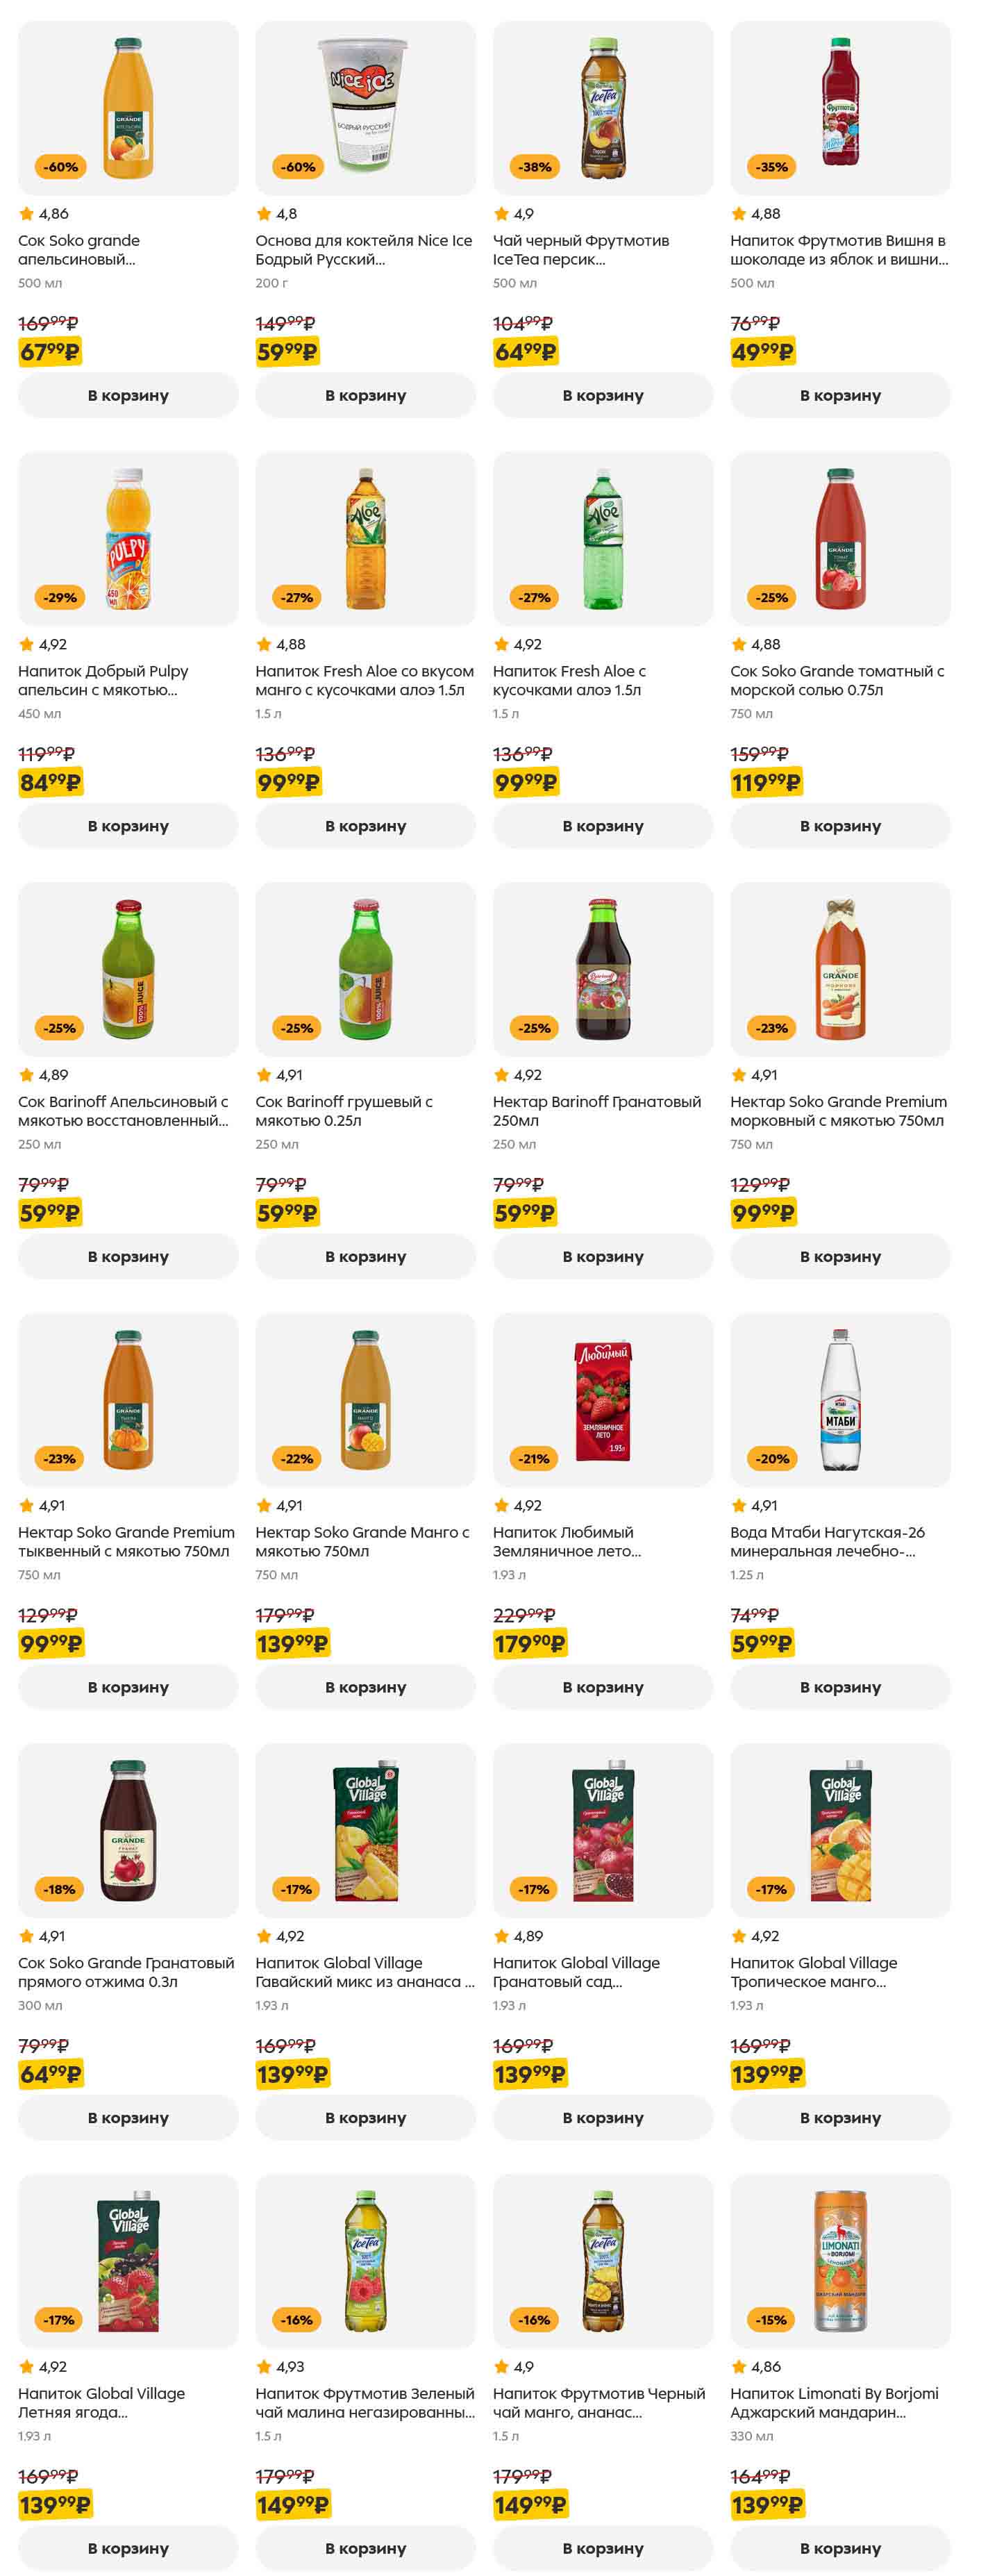Add Barinoff orange juice 250 мл to cart
The width and height of the screenshot is (988, 2576).
pyautogui.click(x=128, y=1256)
